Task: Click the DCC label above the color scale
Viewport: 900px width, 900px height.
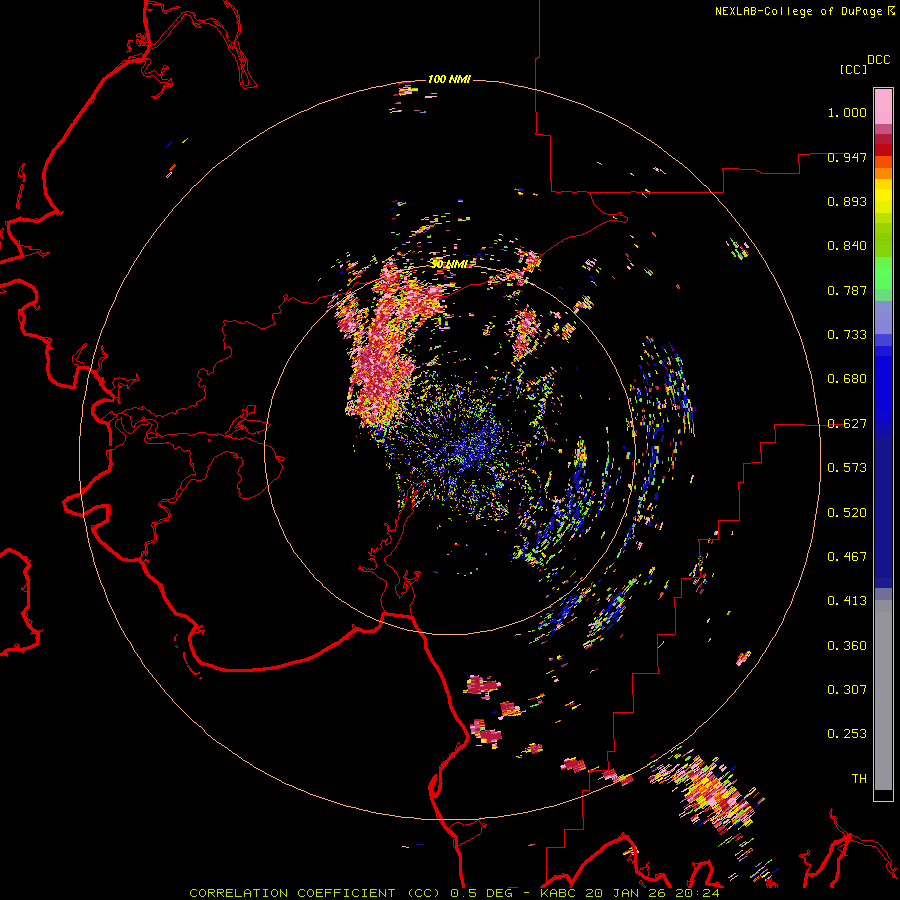Action: click(x=878, y=60)
